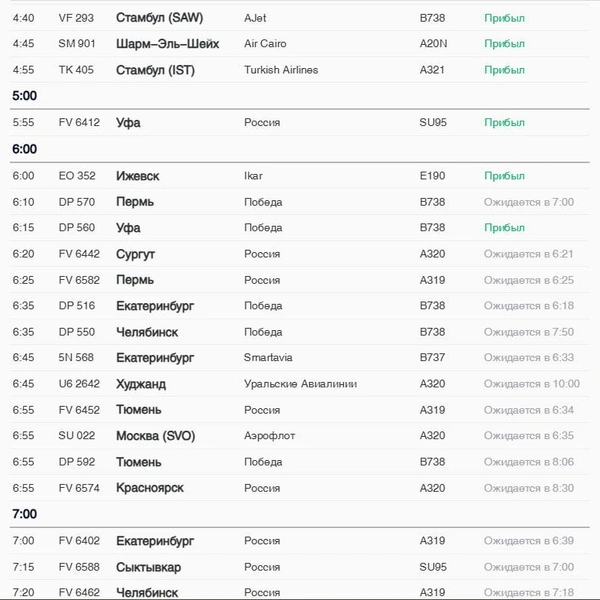Open Аэрофлот flight SU 022 Москва (SVO)
The image size is (600, 600).
(x=300, y=436)
